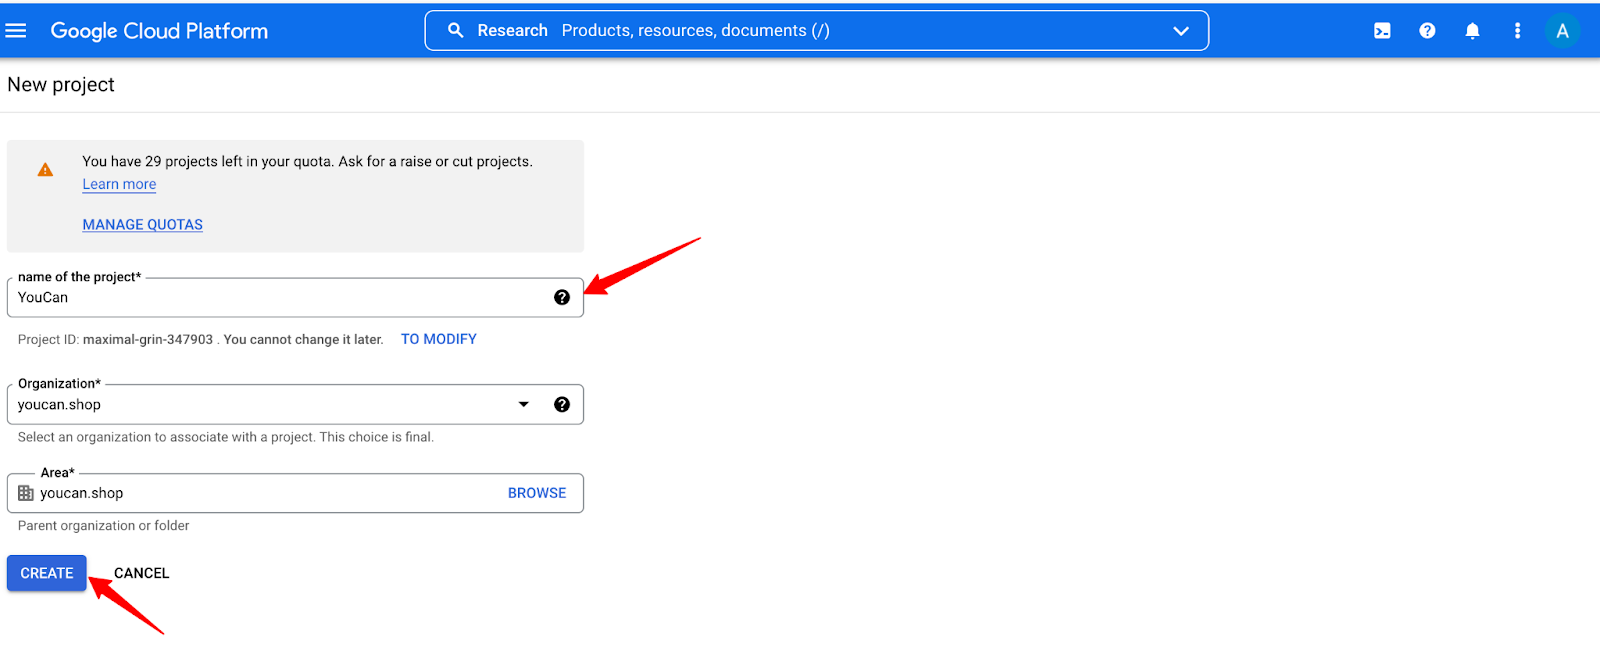Click help icon in Organization field

coord(562,404)
